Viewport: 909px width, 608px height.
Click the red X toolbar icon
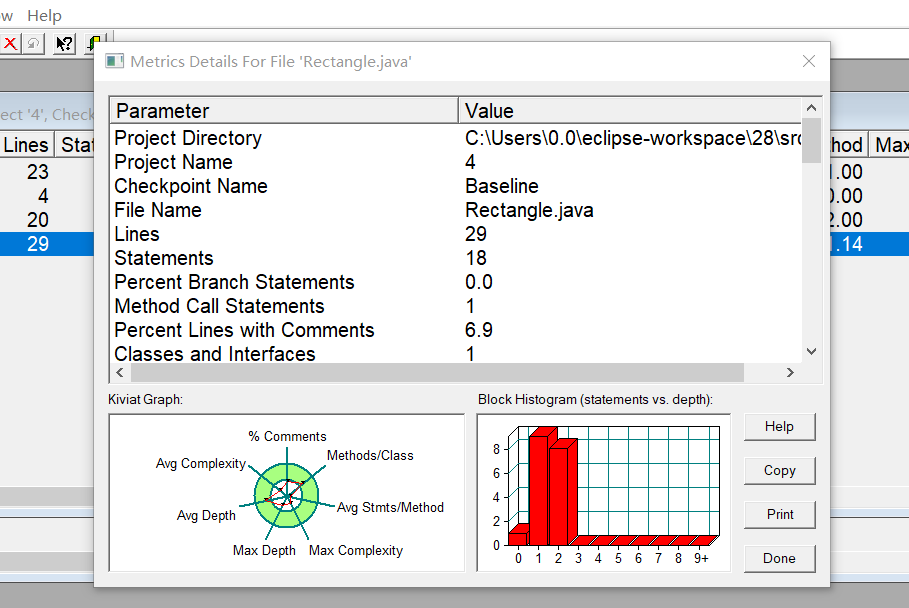click(10, 43)
